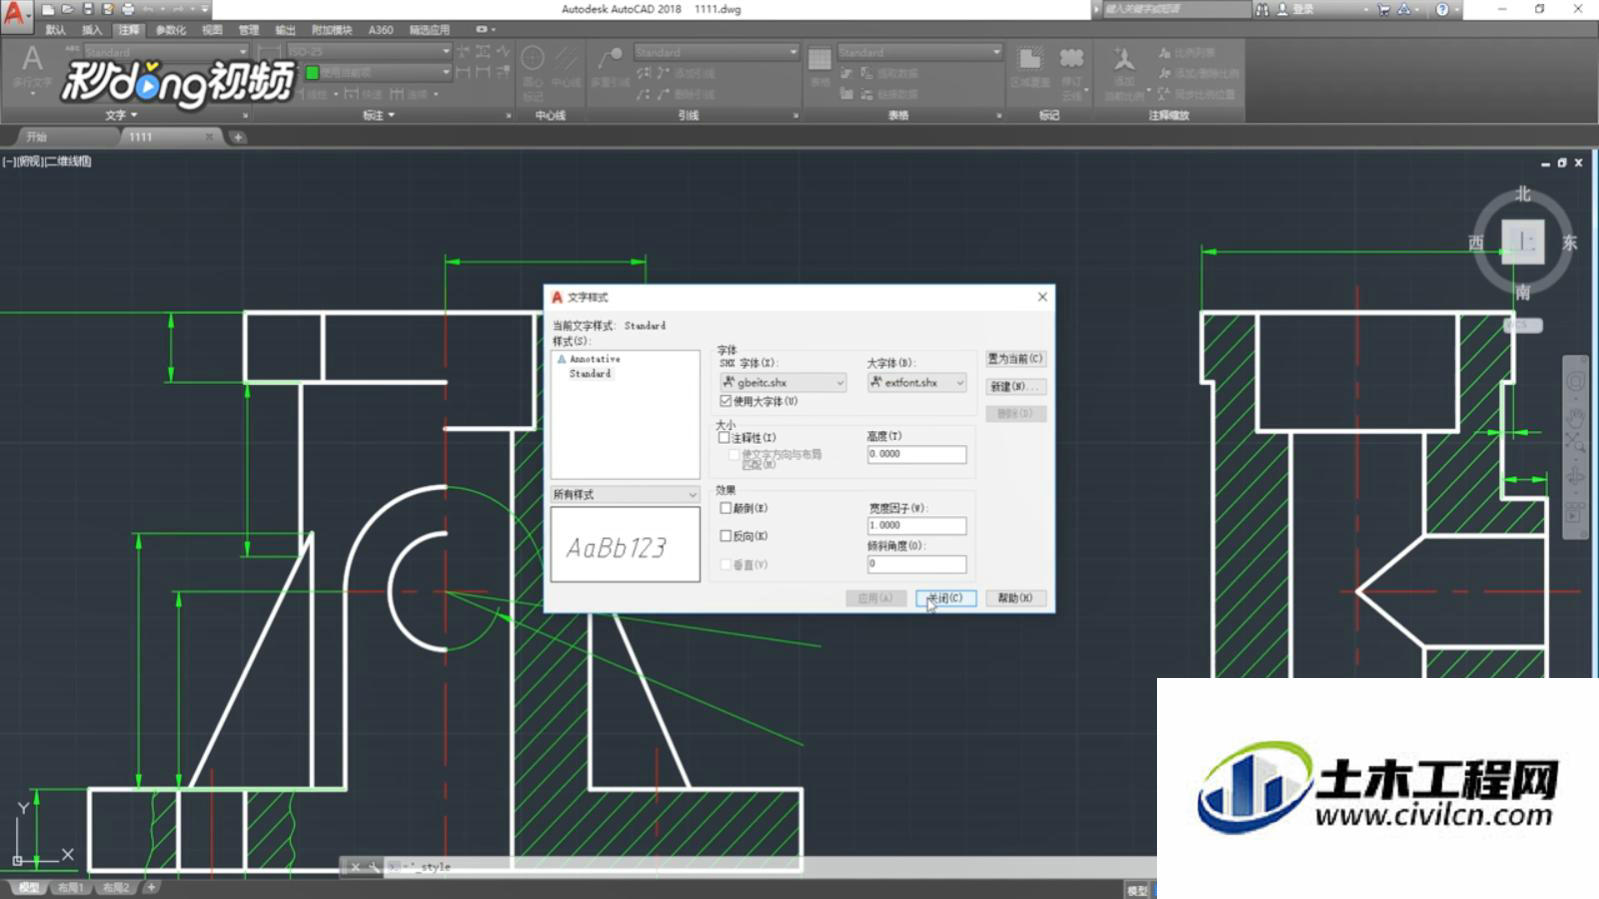Check the Upside down effect checkbox

(726, 508)
